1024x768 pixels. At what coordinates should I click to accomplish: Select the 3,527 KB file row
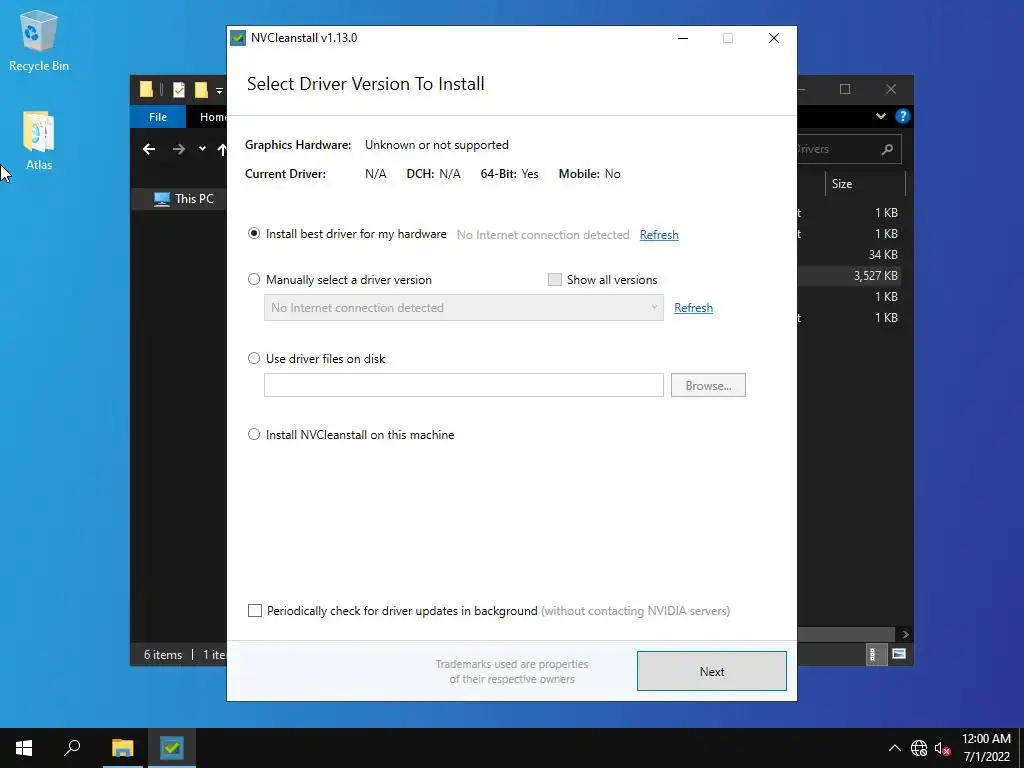(849, 276)
